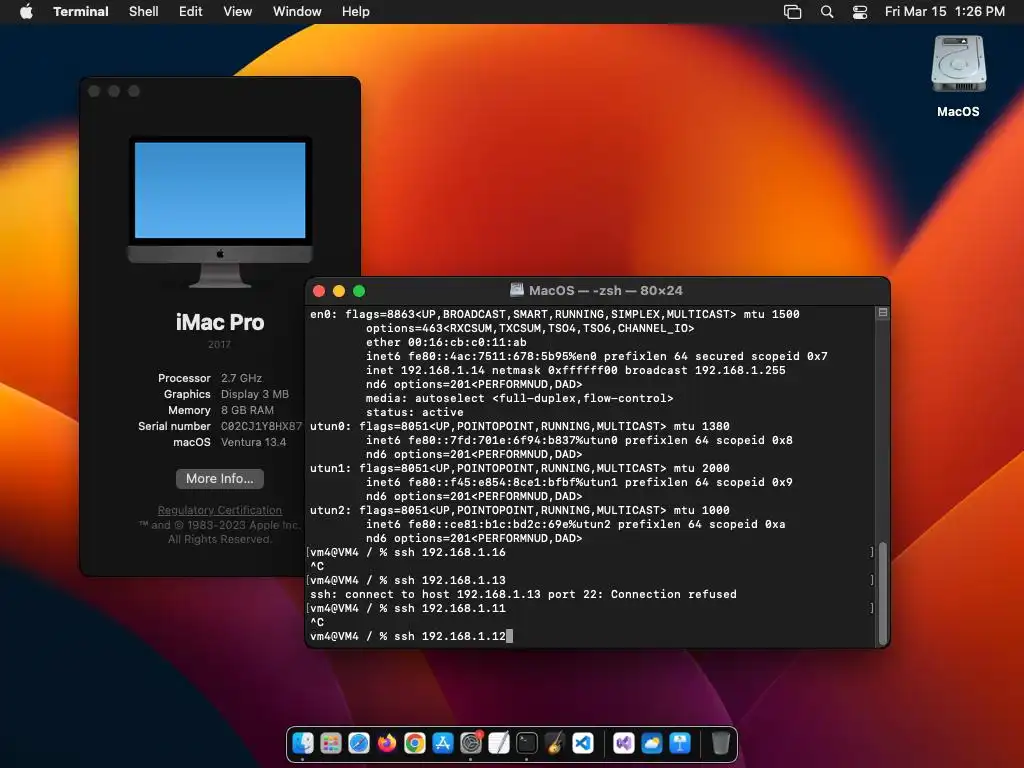Open the Help menu
The image size is (1024, 768).
(356, 12)
